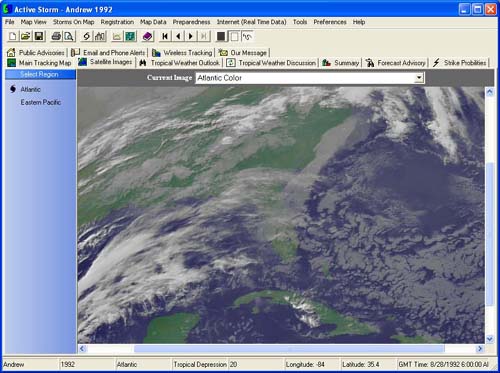Click vertical scrollbar down arrow
Image resolution: width=500 pixels, height=373 pixels.
pyautogui.click(x=489, y=339)
